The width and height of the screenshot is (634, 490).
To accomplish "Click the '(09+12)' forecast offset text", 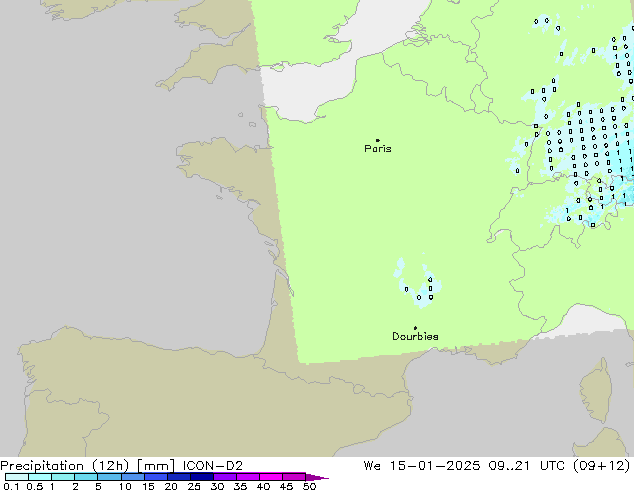I will click(604, 466).
